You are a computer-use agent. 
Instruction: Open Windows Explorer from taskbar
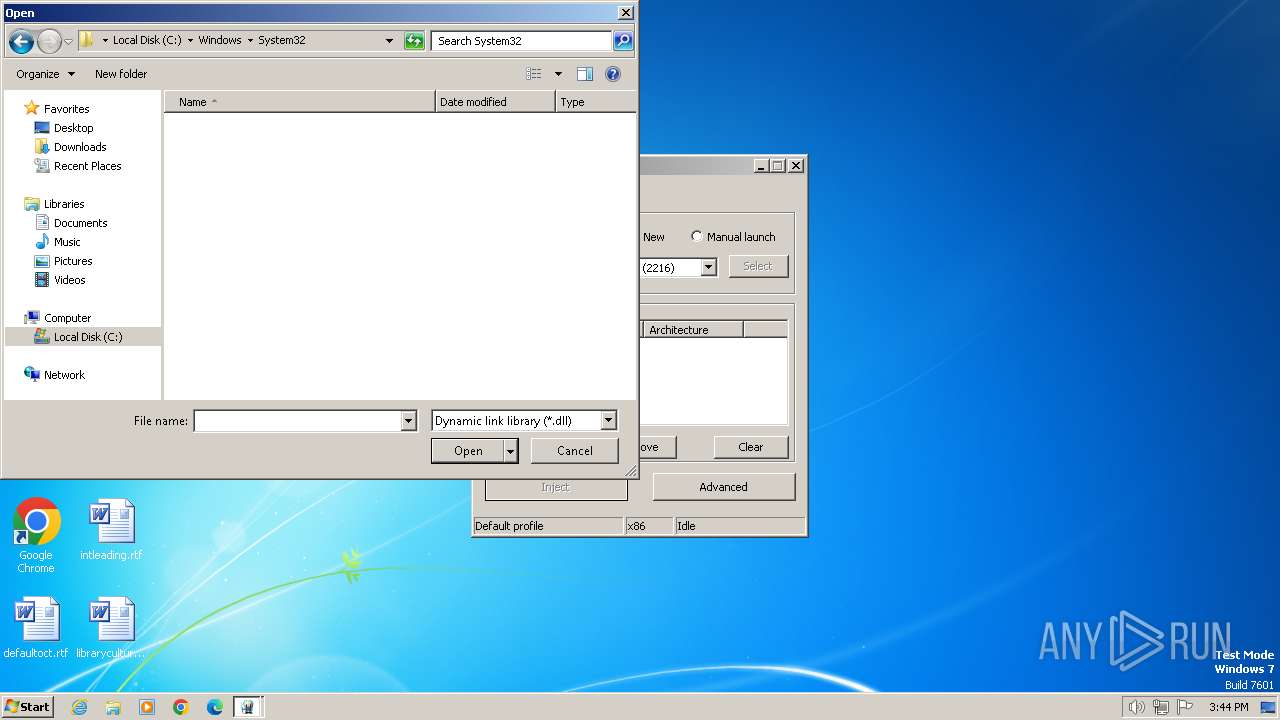[x=113, y=707]
